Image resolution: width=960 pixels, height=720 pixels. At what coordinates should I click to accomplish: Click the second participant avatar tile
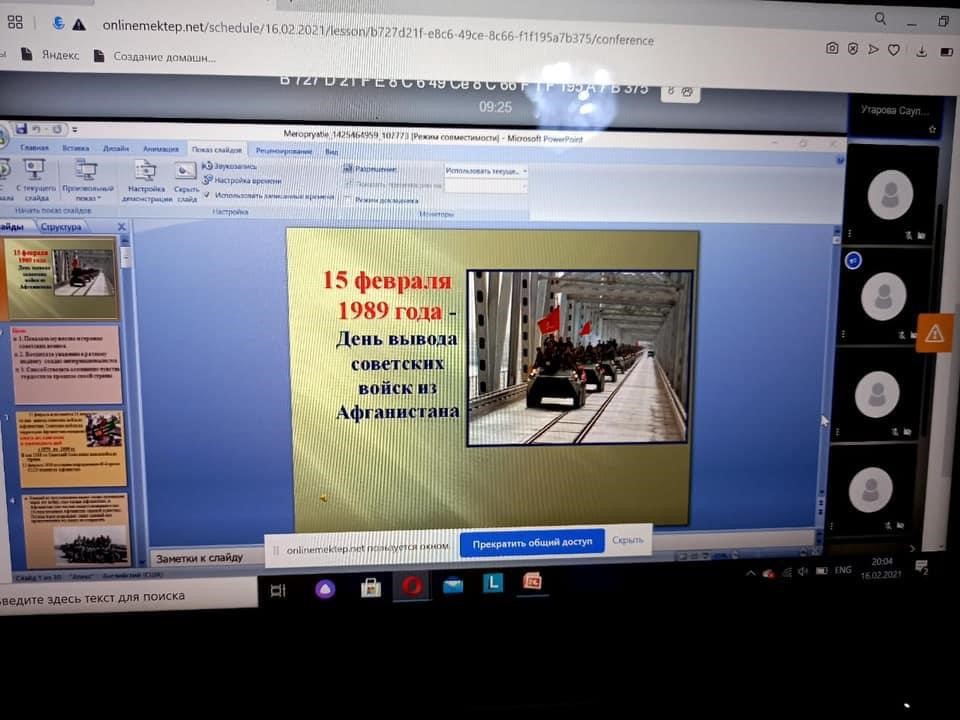[883, 297]
